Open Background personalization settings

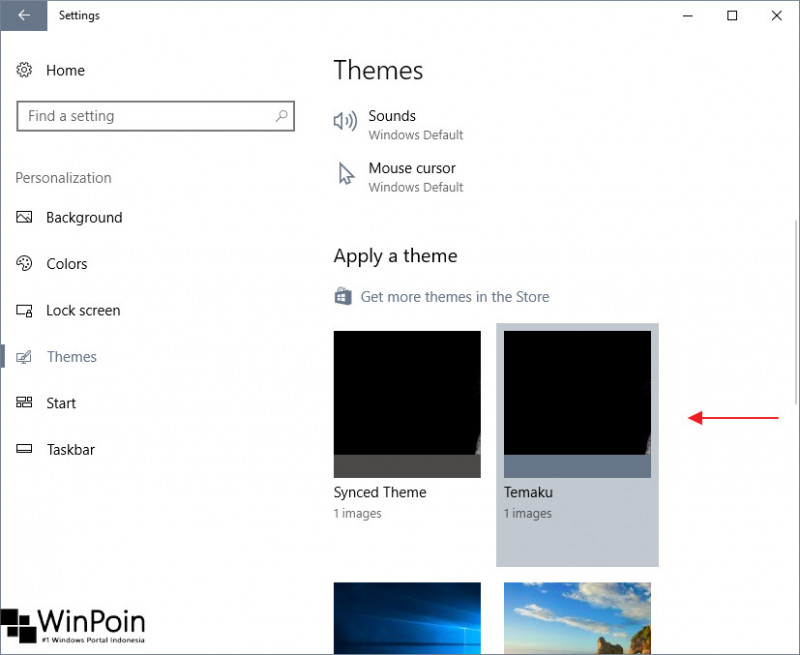pos(84,218)
